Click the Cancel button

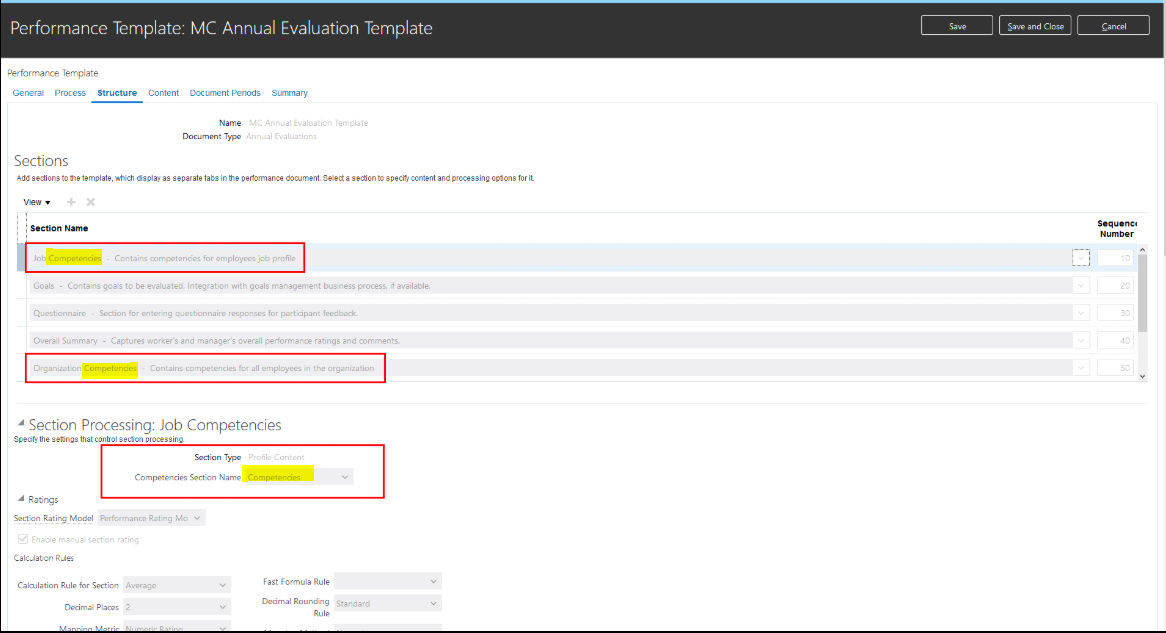click(x=1113, y=25)
